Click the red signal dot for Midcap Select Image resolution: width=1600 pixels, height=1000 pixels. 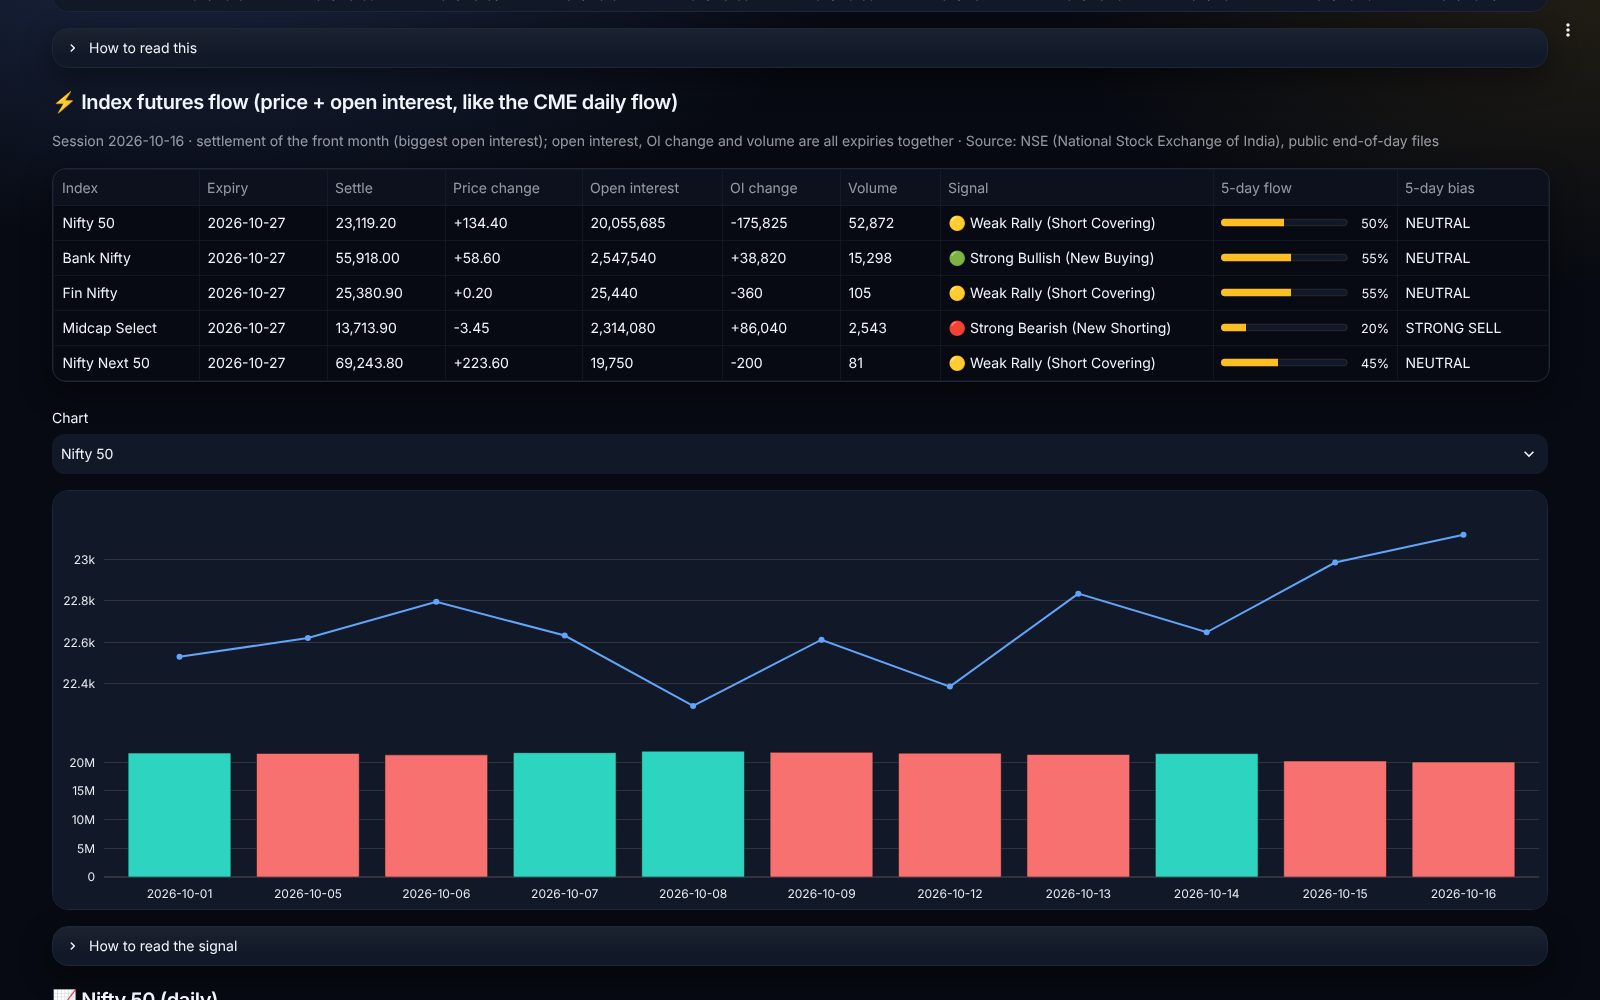[x=957, y=328]
